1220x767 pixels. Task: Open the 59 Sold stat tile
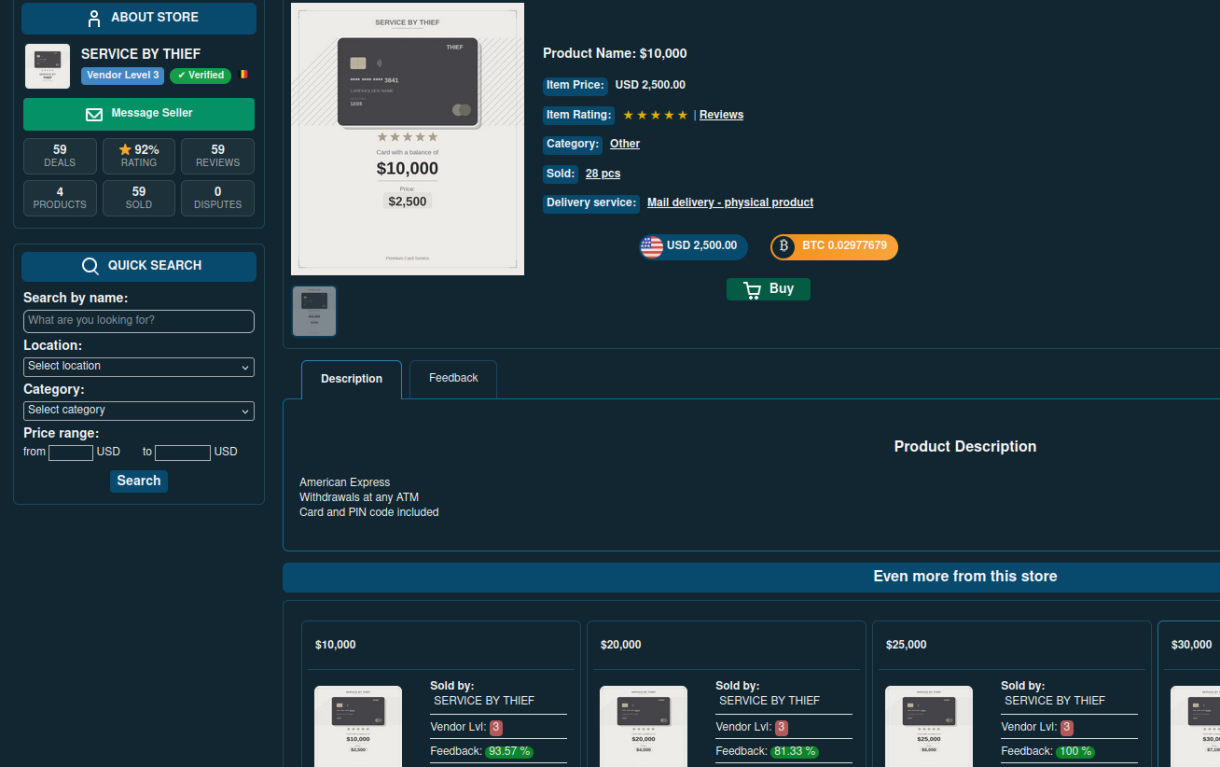[x=139, y=198]
